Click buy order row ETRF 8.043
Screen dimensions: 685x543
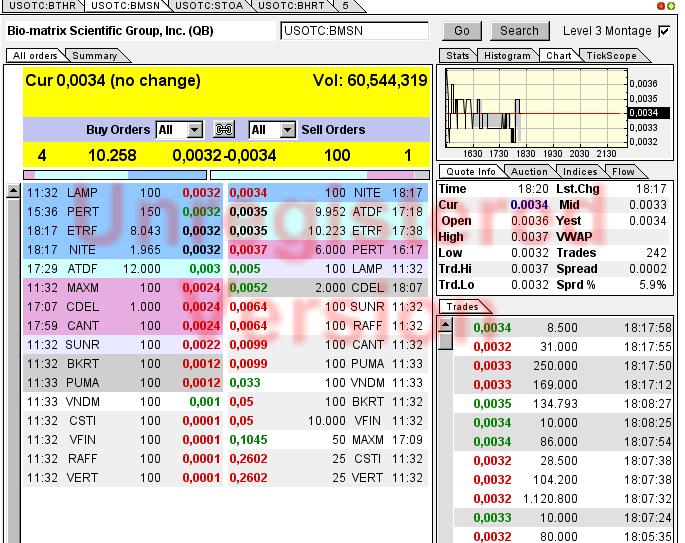pyautogui.click(x=123, y=231)
